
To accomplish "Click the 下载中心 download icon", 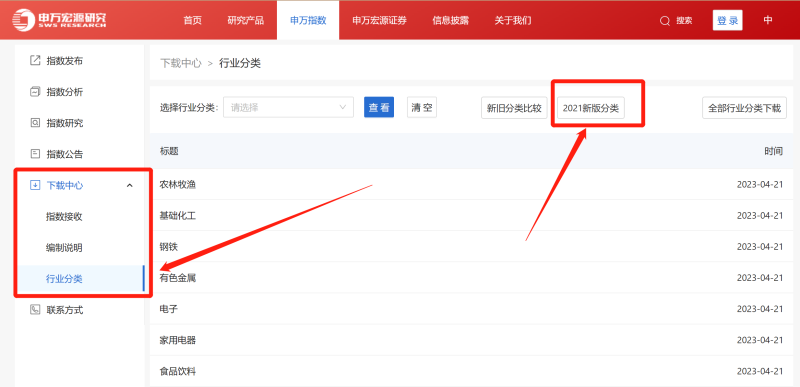I will click(x=35, y=185).
